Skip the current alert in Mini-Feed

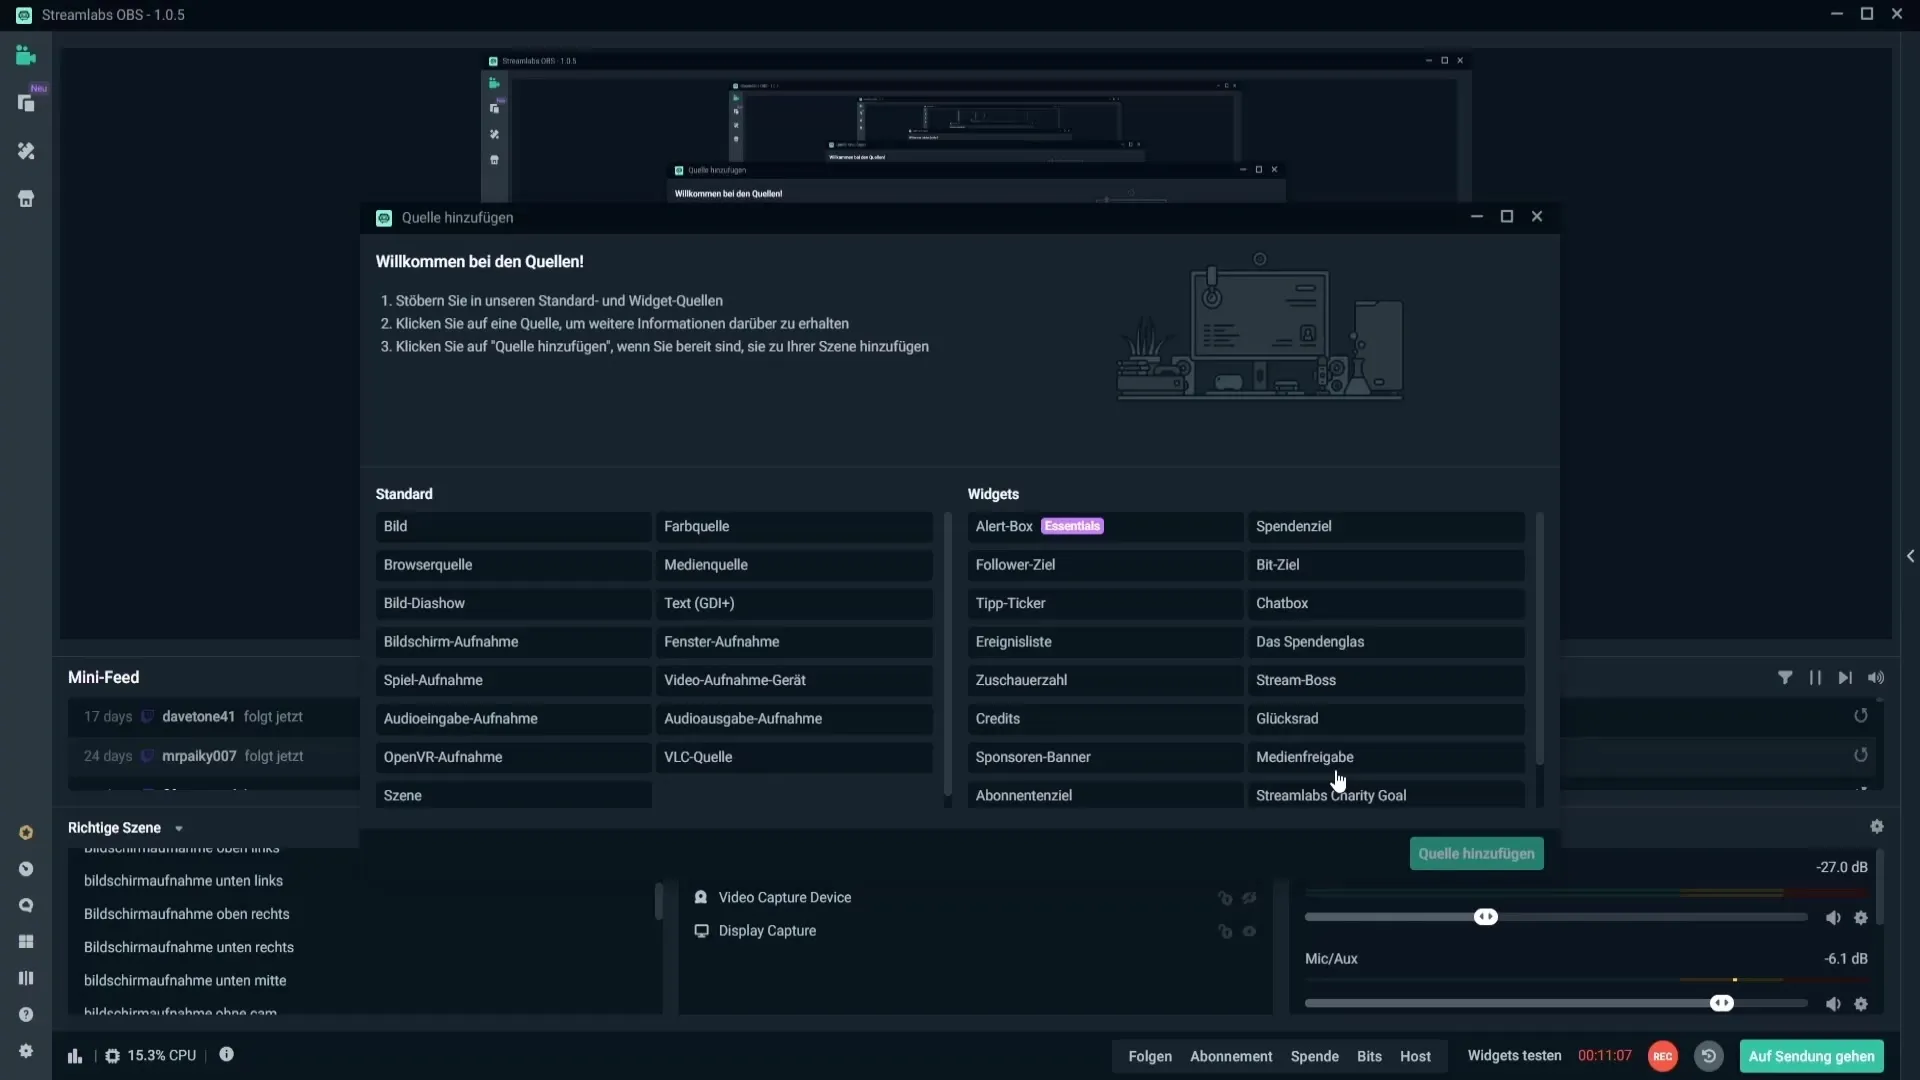pos(1845,678)
